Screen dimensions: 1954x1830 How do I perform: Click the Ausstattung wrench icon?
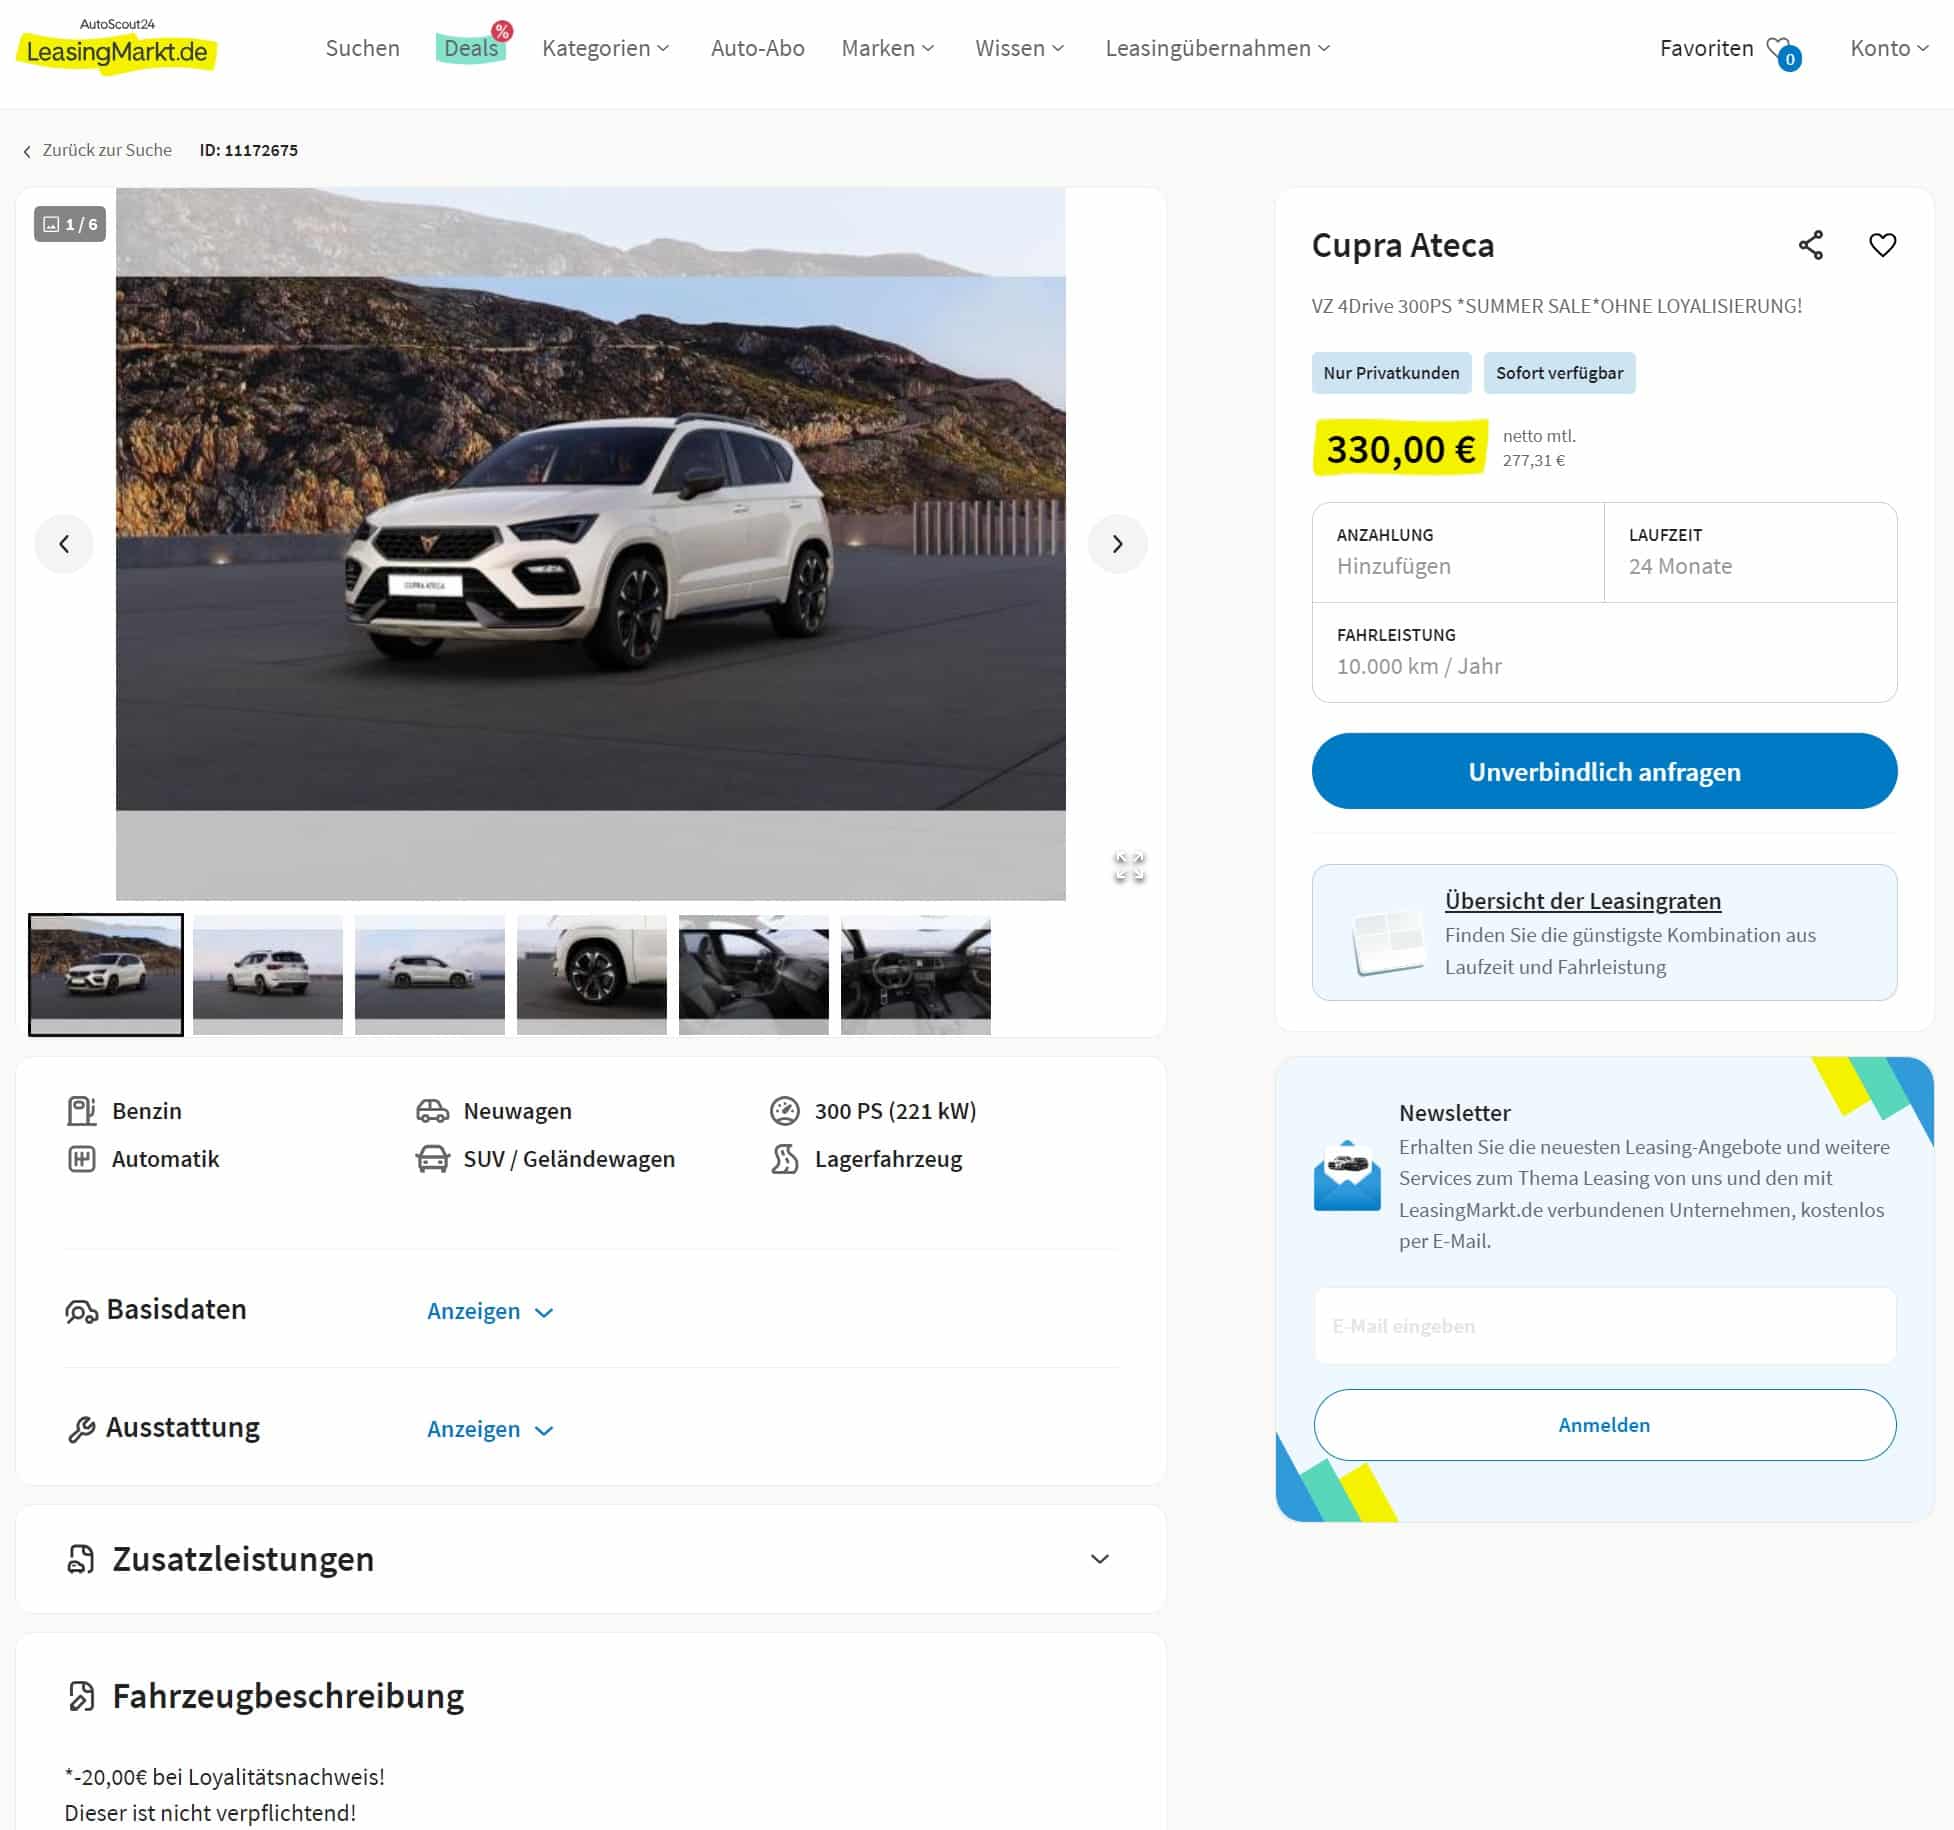[81, 1429]
